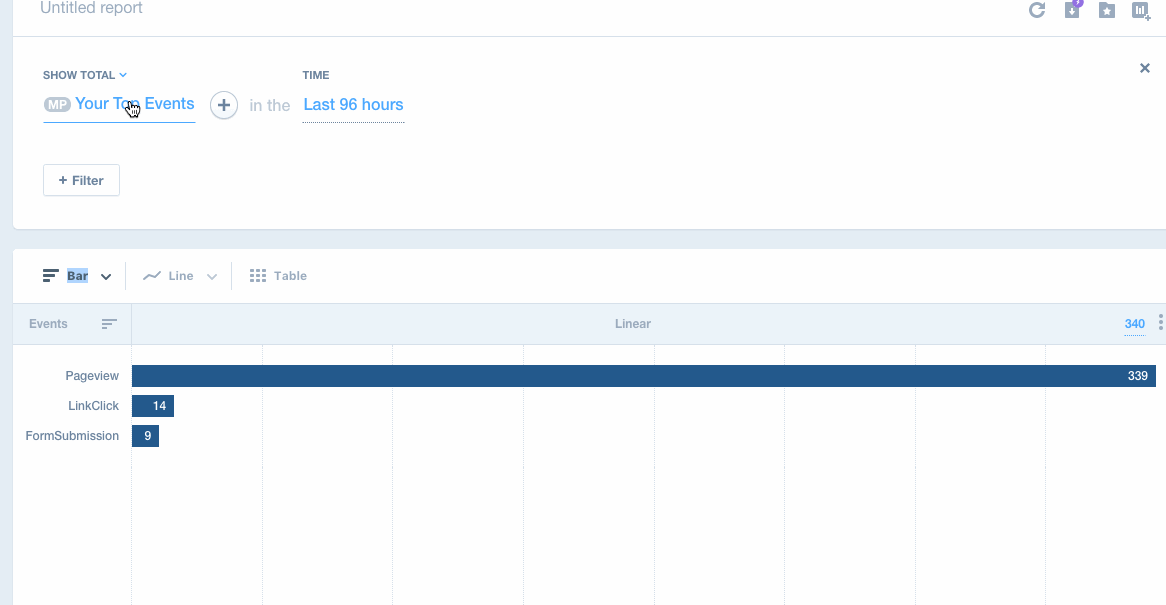Switch to the Line chart tab
The height and width of the screenshot is (605, 1166).
click(x=169, y=276)
